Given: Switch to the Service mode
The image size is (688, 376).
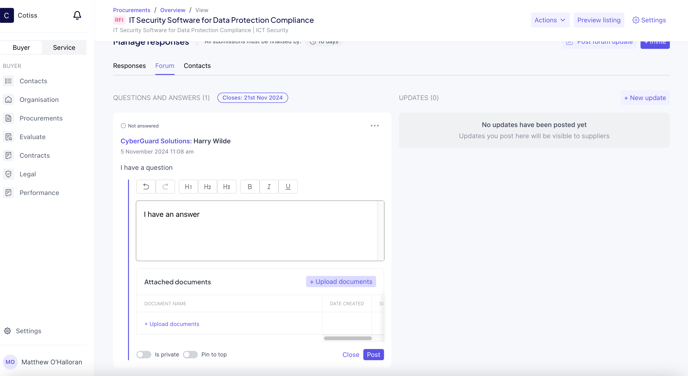Looking at the screenshot, I should pos(64,47).
